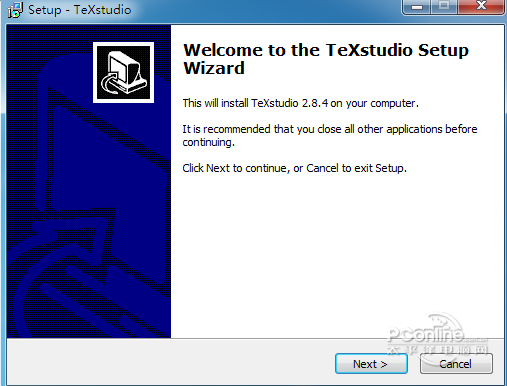Click the 'Setup - TeXstudio' title text
This screenshot has height=386, width=507.
click(79, 10)
